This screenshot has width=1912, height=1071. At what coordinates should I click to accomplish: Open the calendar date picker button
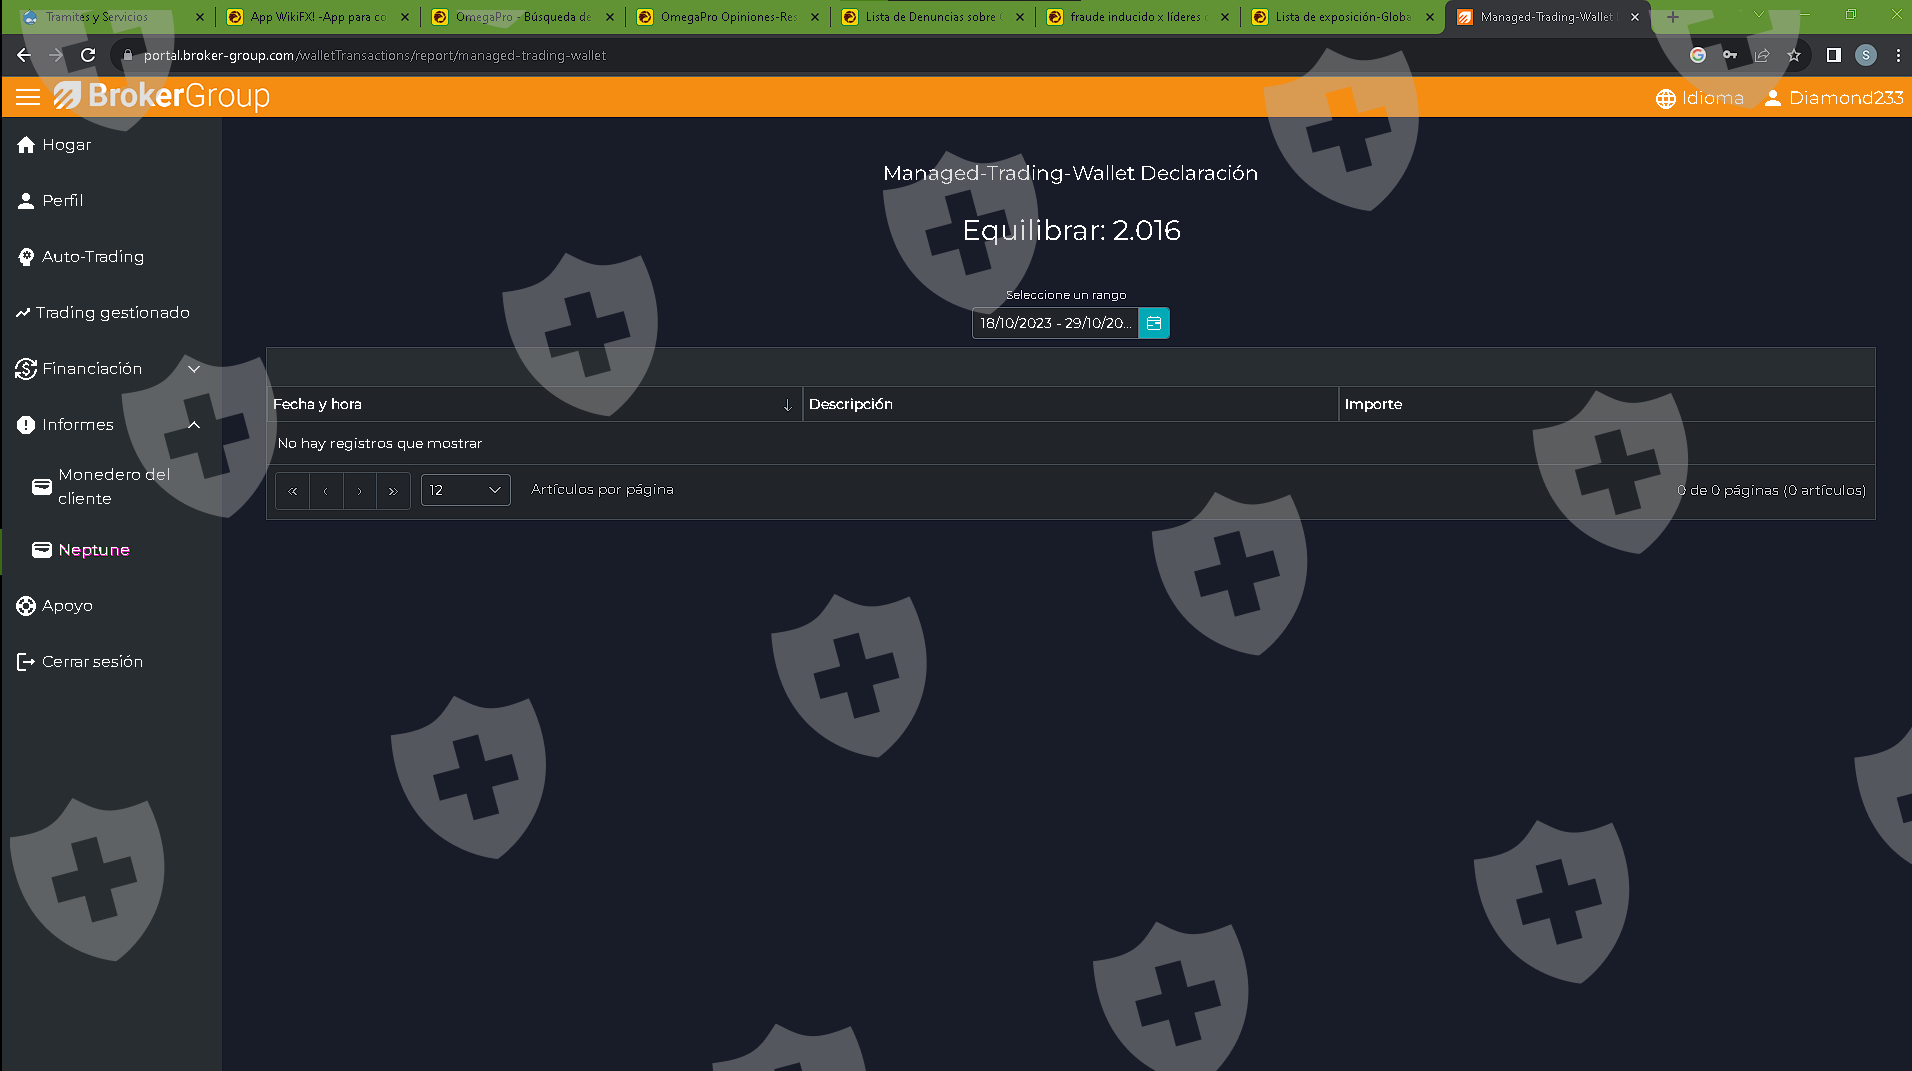[x=1154, y=323]
